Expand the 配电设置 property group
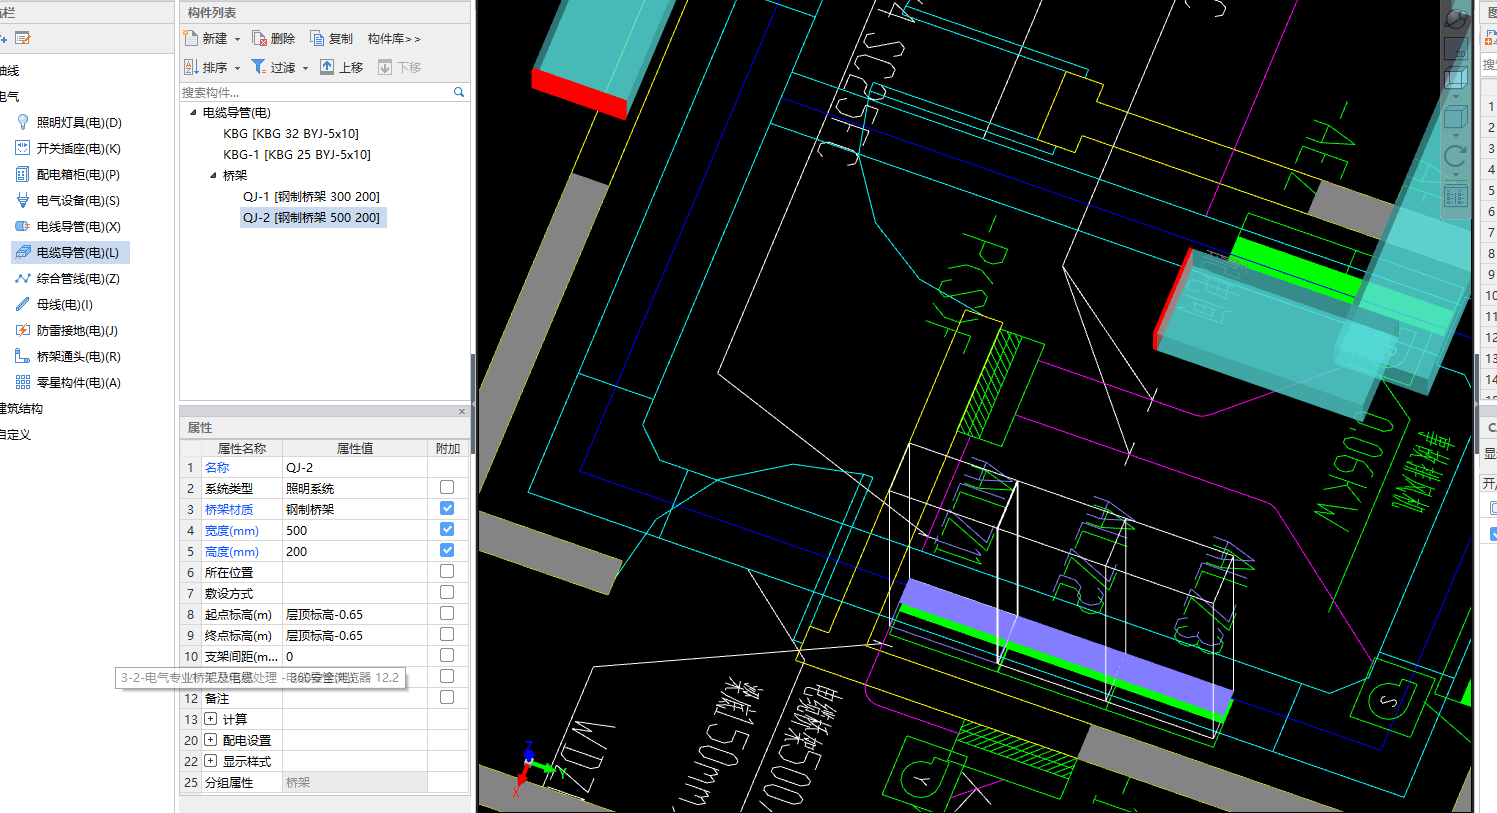Viewport: 1497px width, 813px height. pyautogui.click(x=211, y=740)
